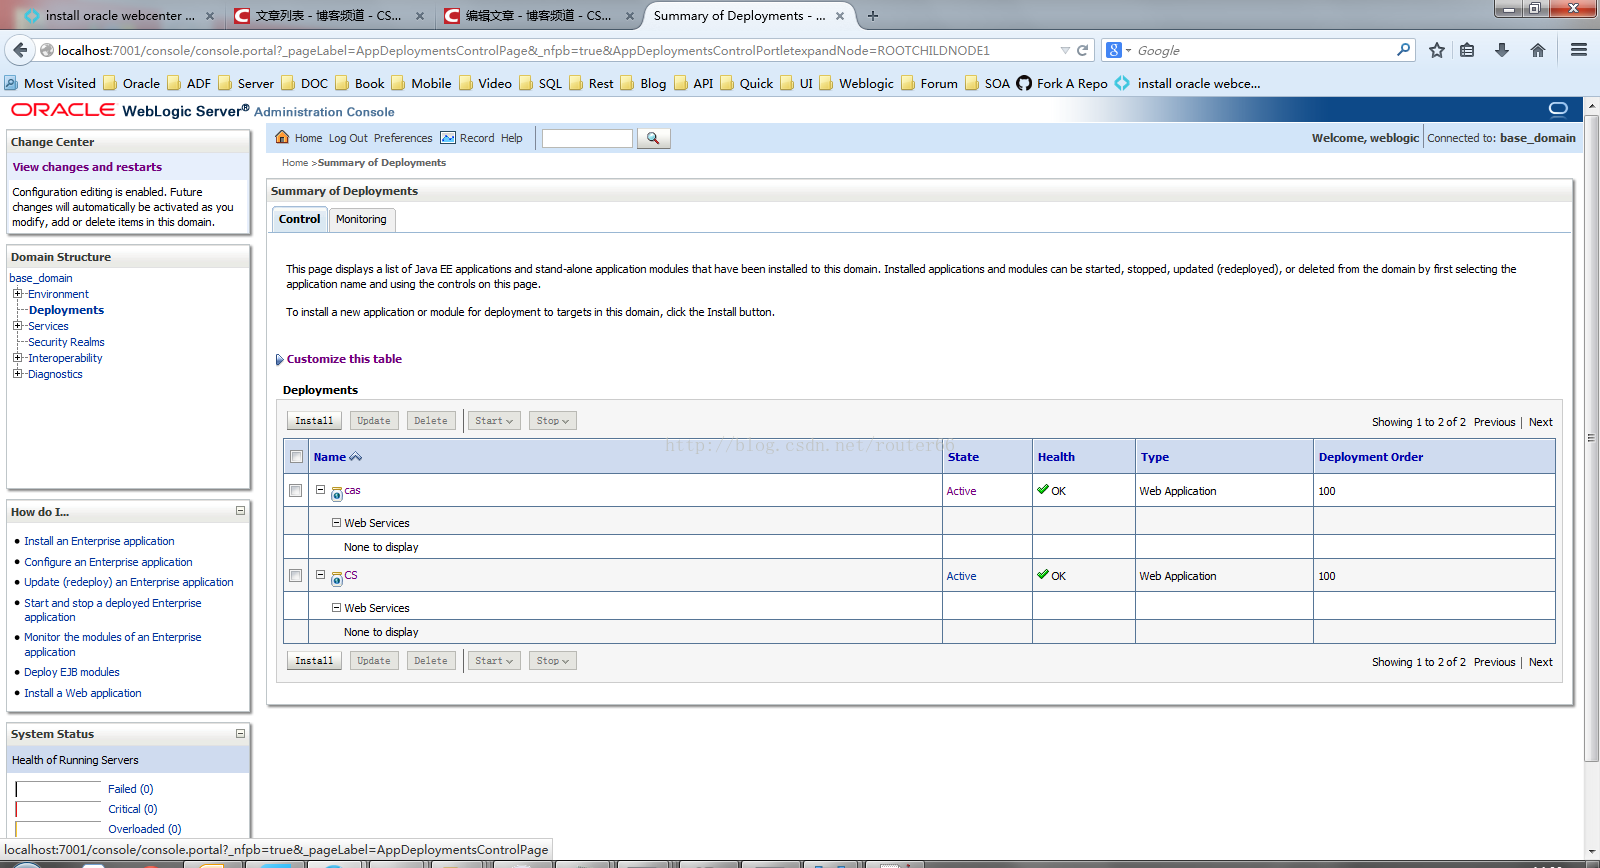This screenshot has height=868, width=1600.
Task: Click the Home breadcrumb link
Action: (x=295, y=163)
